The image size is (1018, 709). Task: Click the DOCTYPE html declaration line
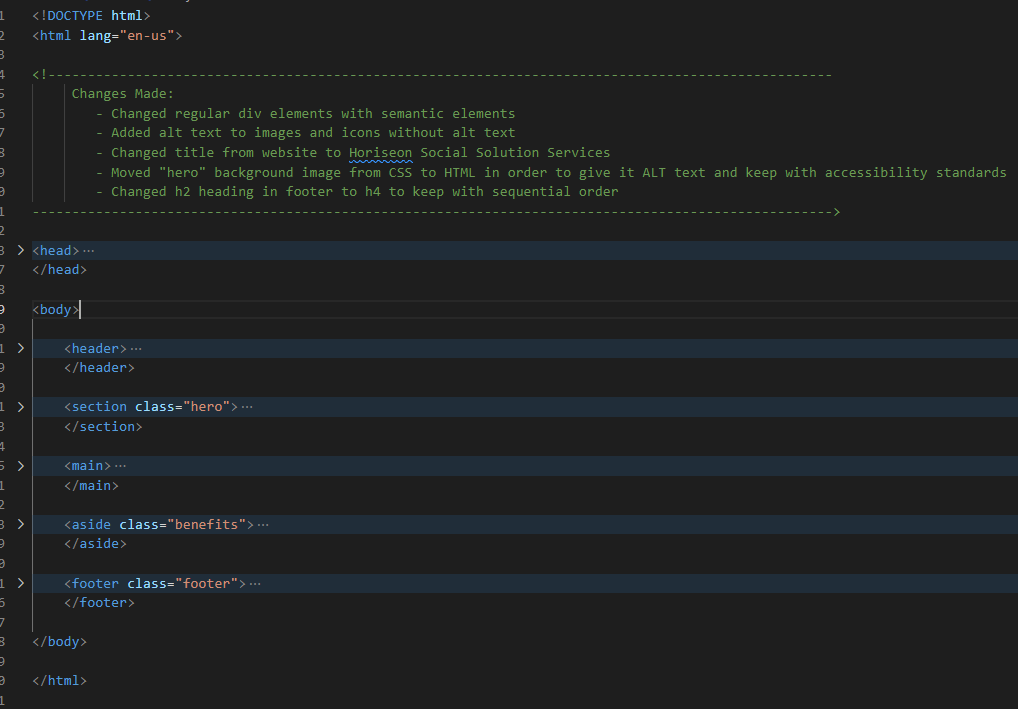click(92, 16)
